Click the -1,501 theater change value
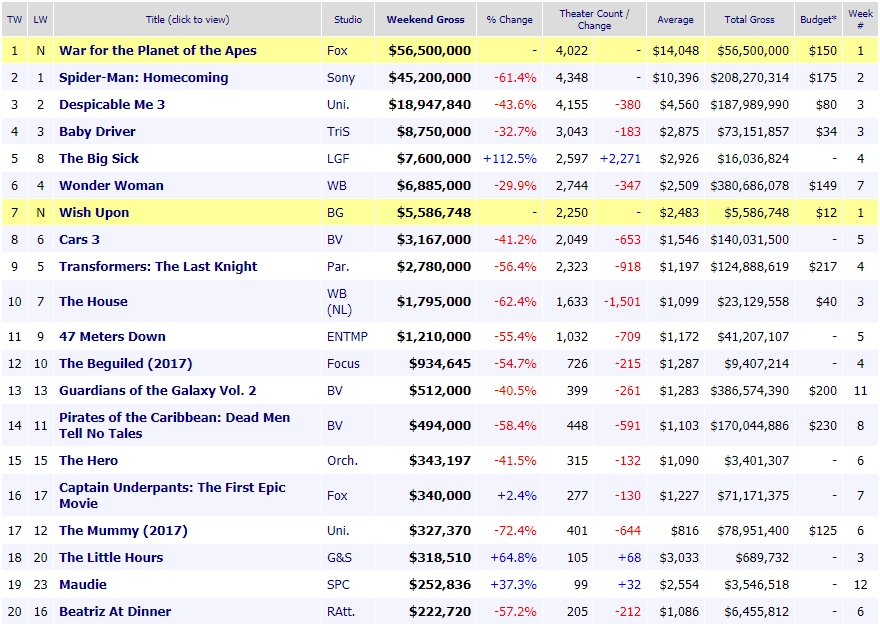Screen dimensions: 880x624 [622, 301]
